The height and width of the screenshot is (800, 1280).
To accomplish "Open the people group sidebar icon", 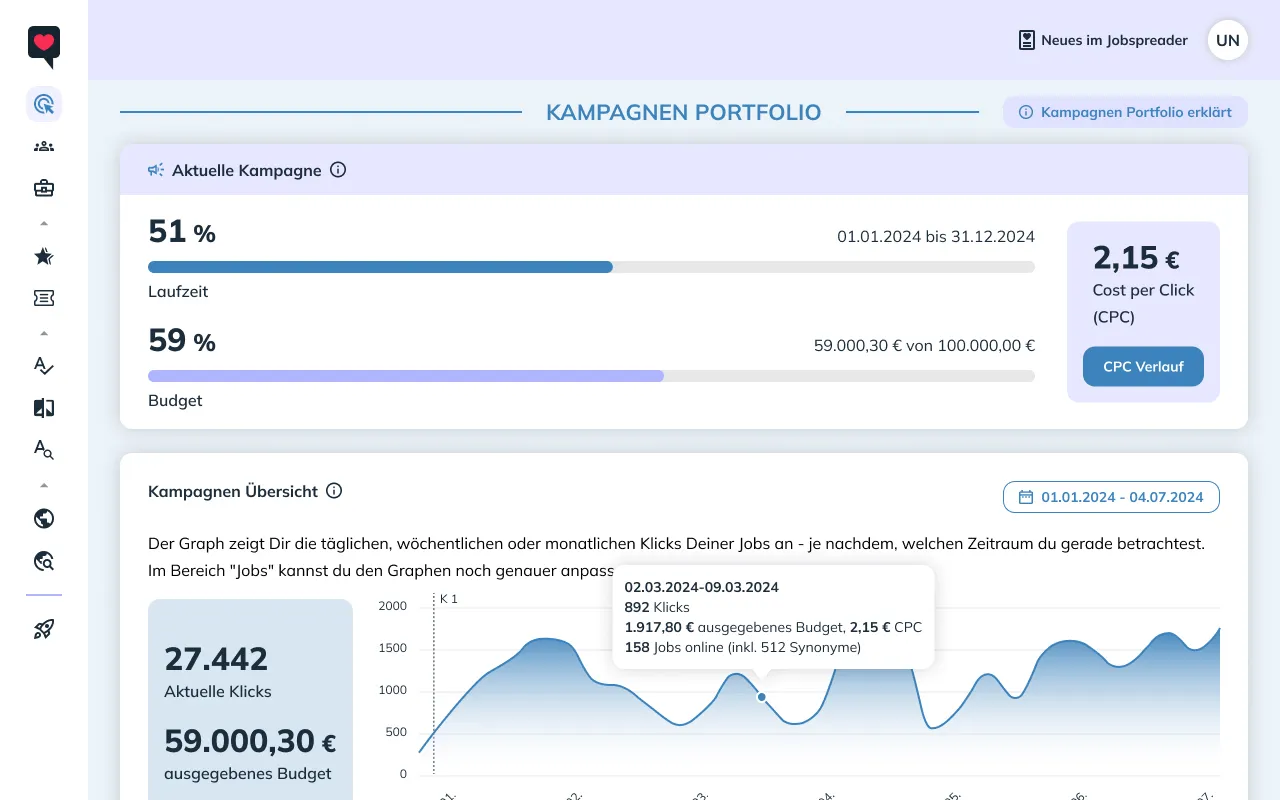I will (x=44, y=146).
